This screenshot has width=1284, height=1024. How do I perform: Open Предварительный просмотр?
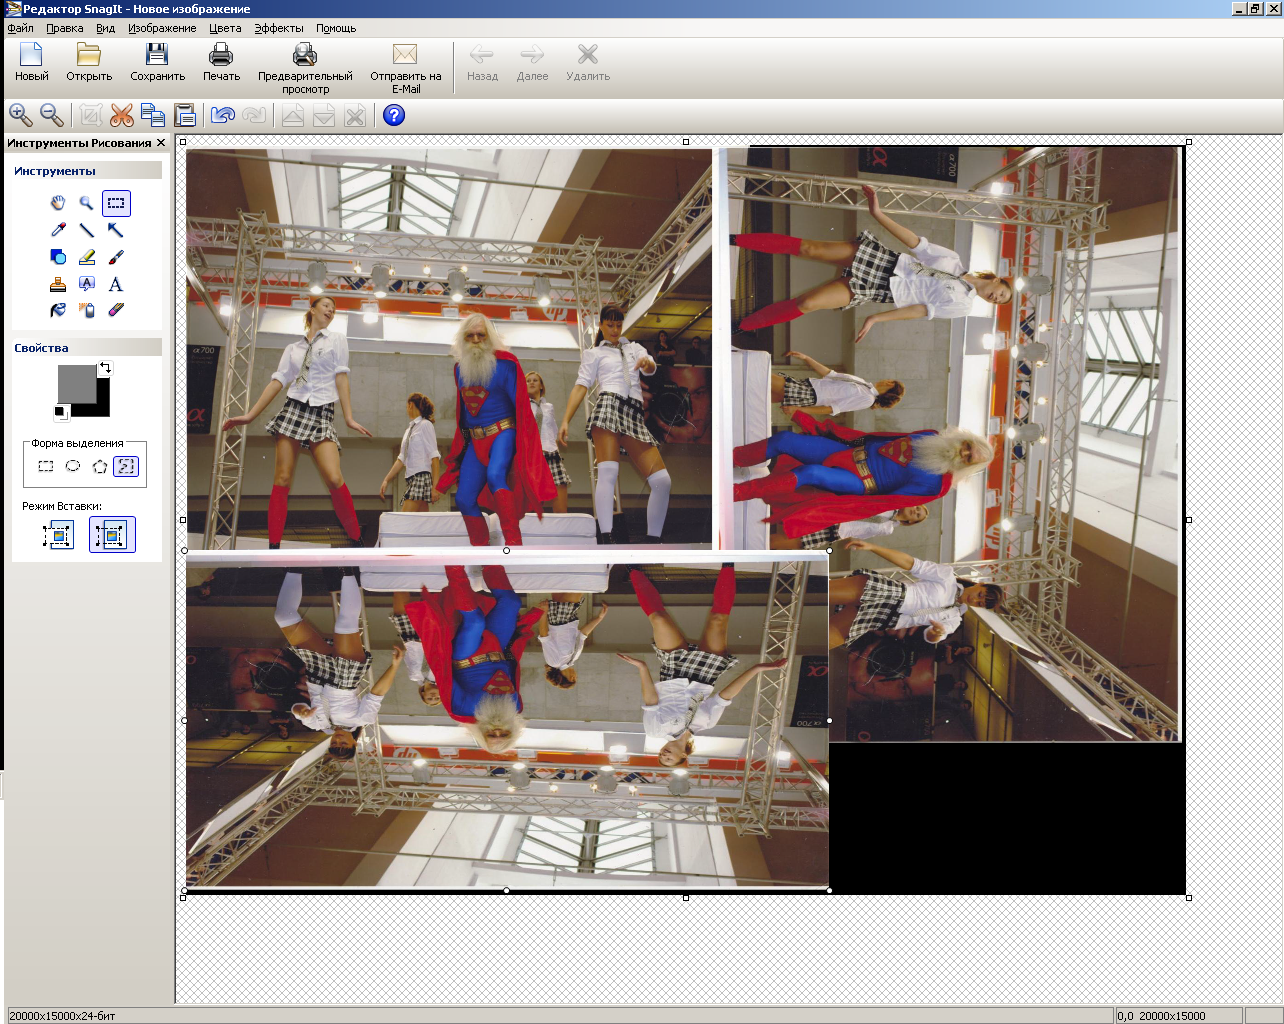coord(305,68)
